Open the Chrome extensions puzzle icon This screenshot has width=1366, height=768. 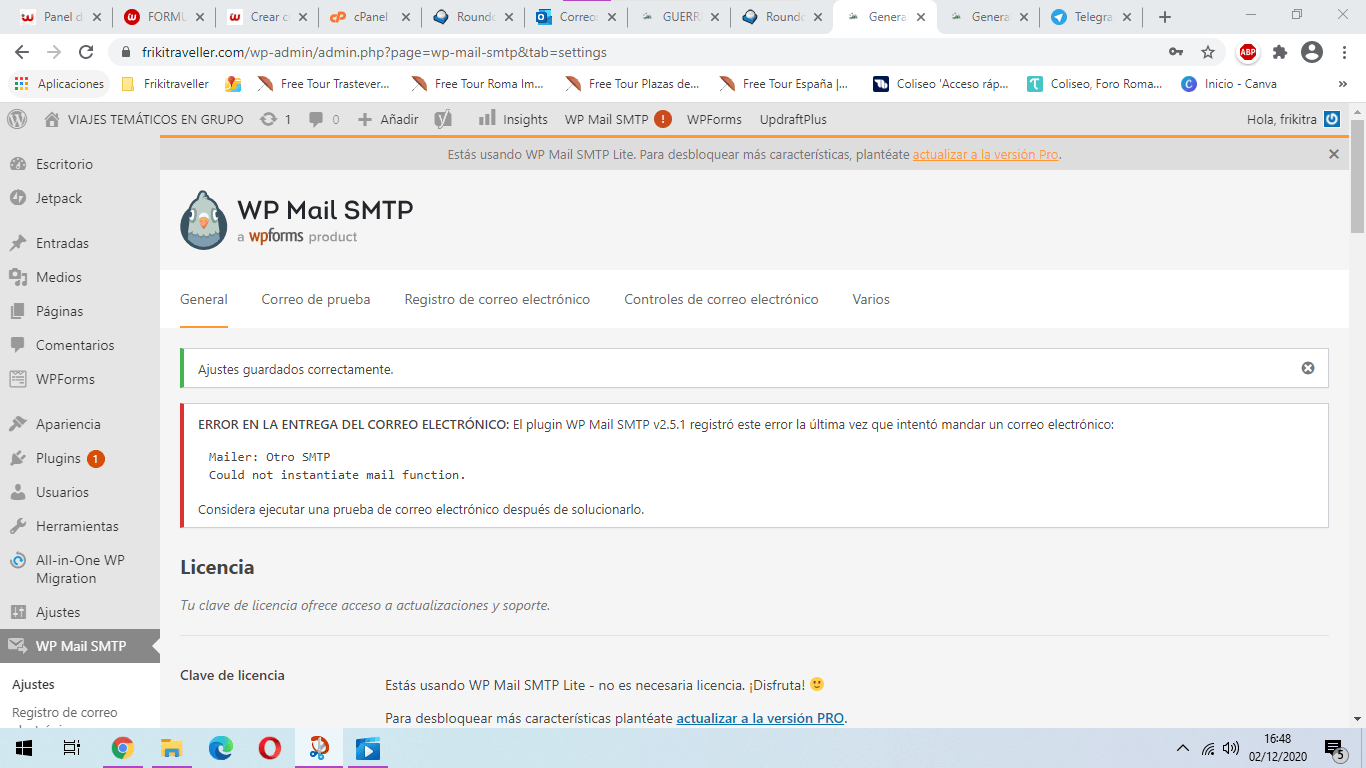pos(1280,52)
